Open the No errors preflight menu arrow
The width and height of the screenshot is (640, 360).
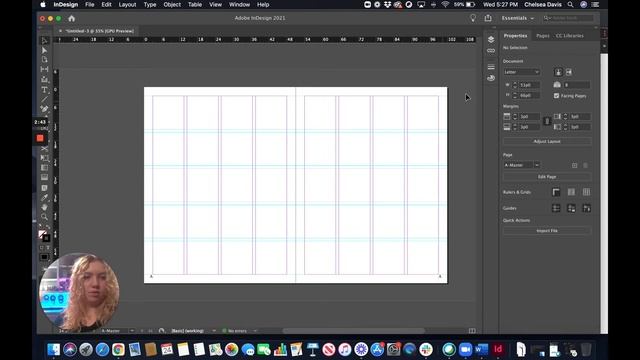click(x=255, y=331)
